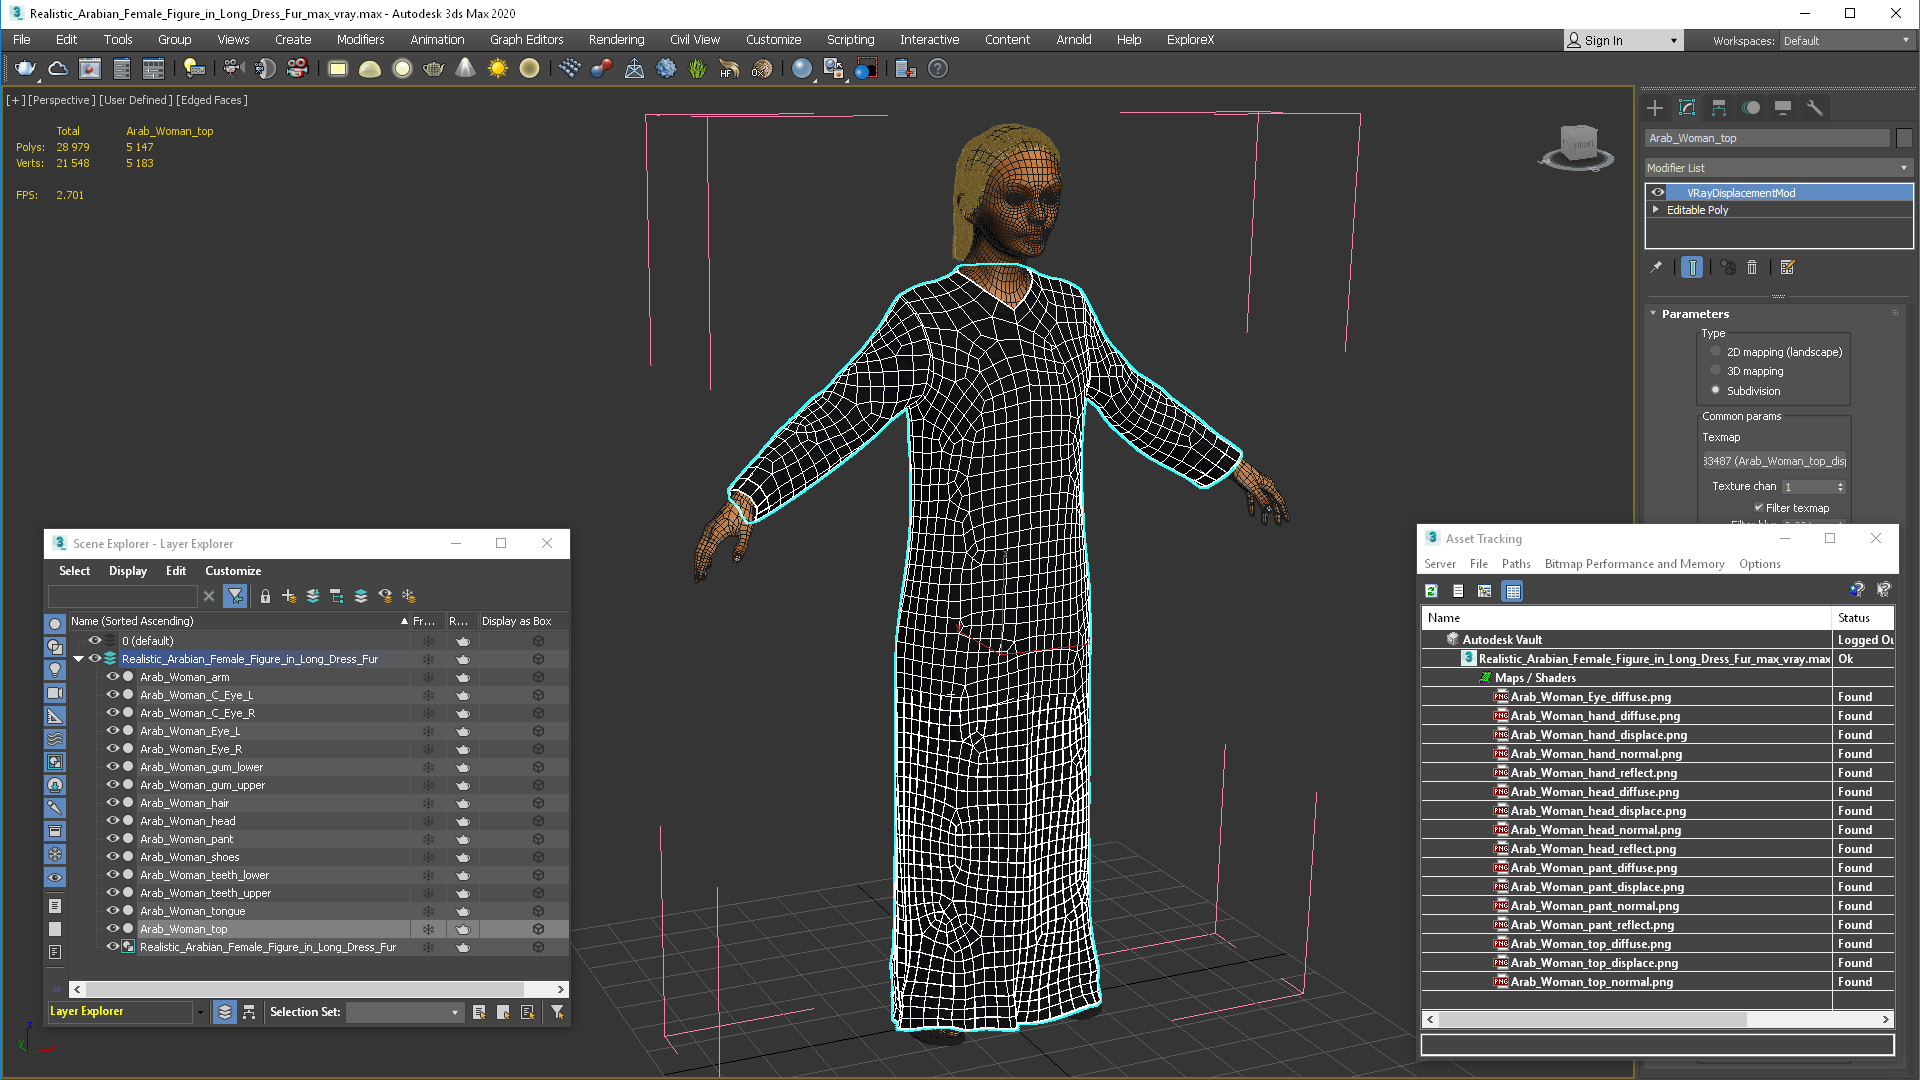Select 2D mapping (landscape) radio option
Screen dimensions: 1920x1080
(1716, 352)
